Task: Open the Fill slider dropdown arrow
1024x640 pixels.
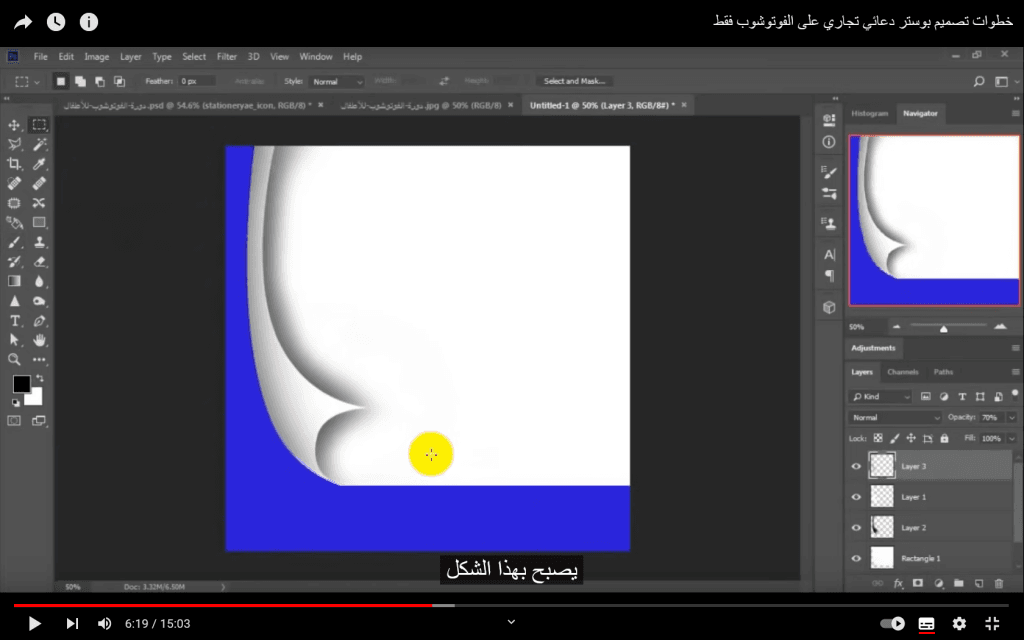Action: pos(1012,438)
